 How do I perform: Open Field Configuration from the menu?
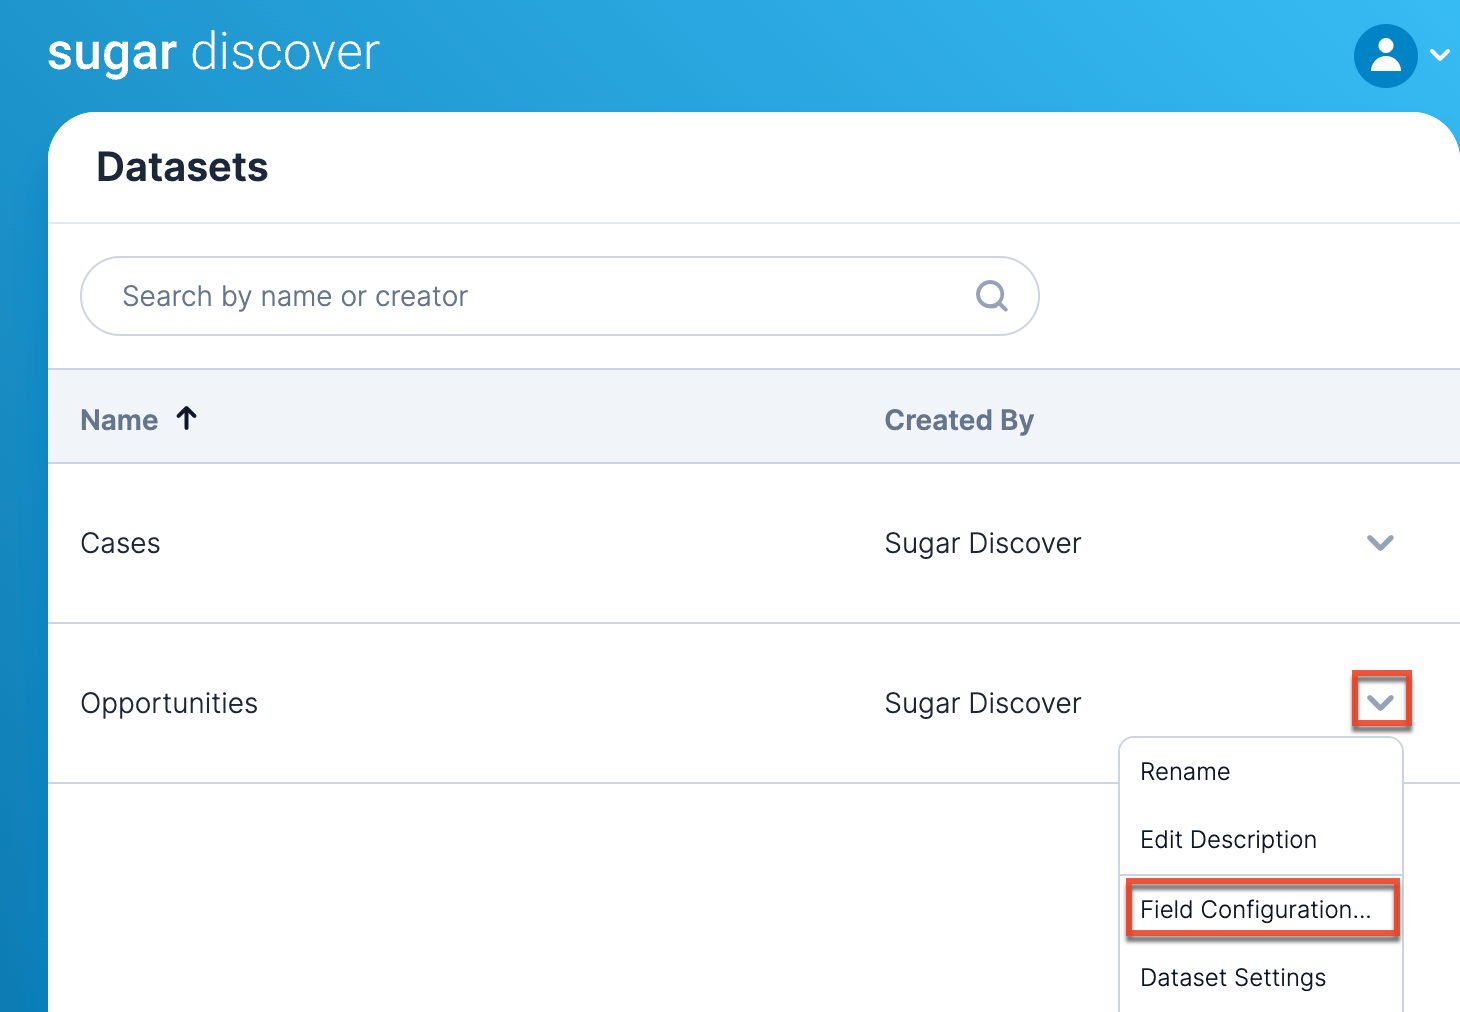tap(1255, 909)
